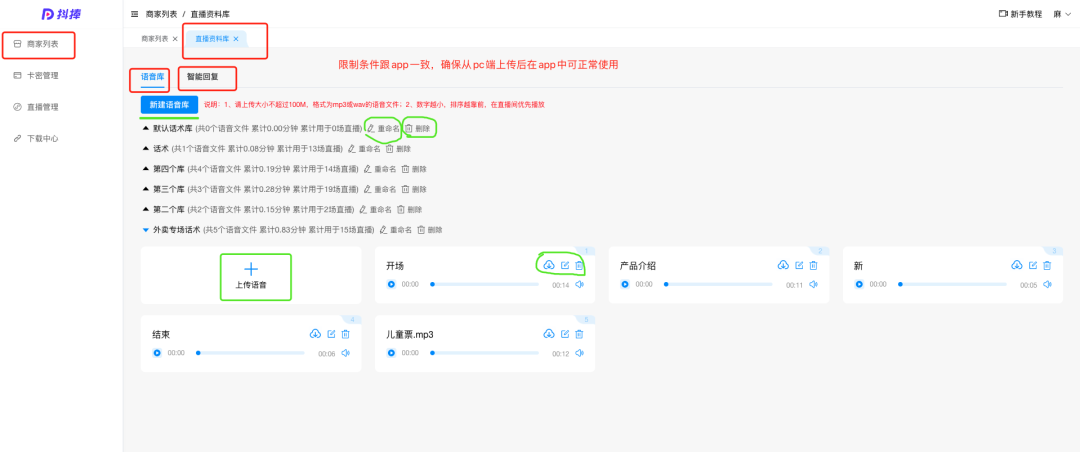1080x452 pixels.
Task: Delete the 新 voice card
Action: [1047, 265]
